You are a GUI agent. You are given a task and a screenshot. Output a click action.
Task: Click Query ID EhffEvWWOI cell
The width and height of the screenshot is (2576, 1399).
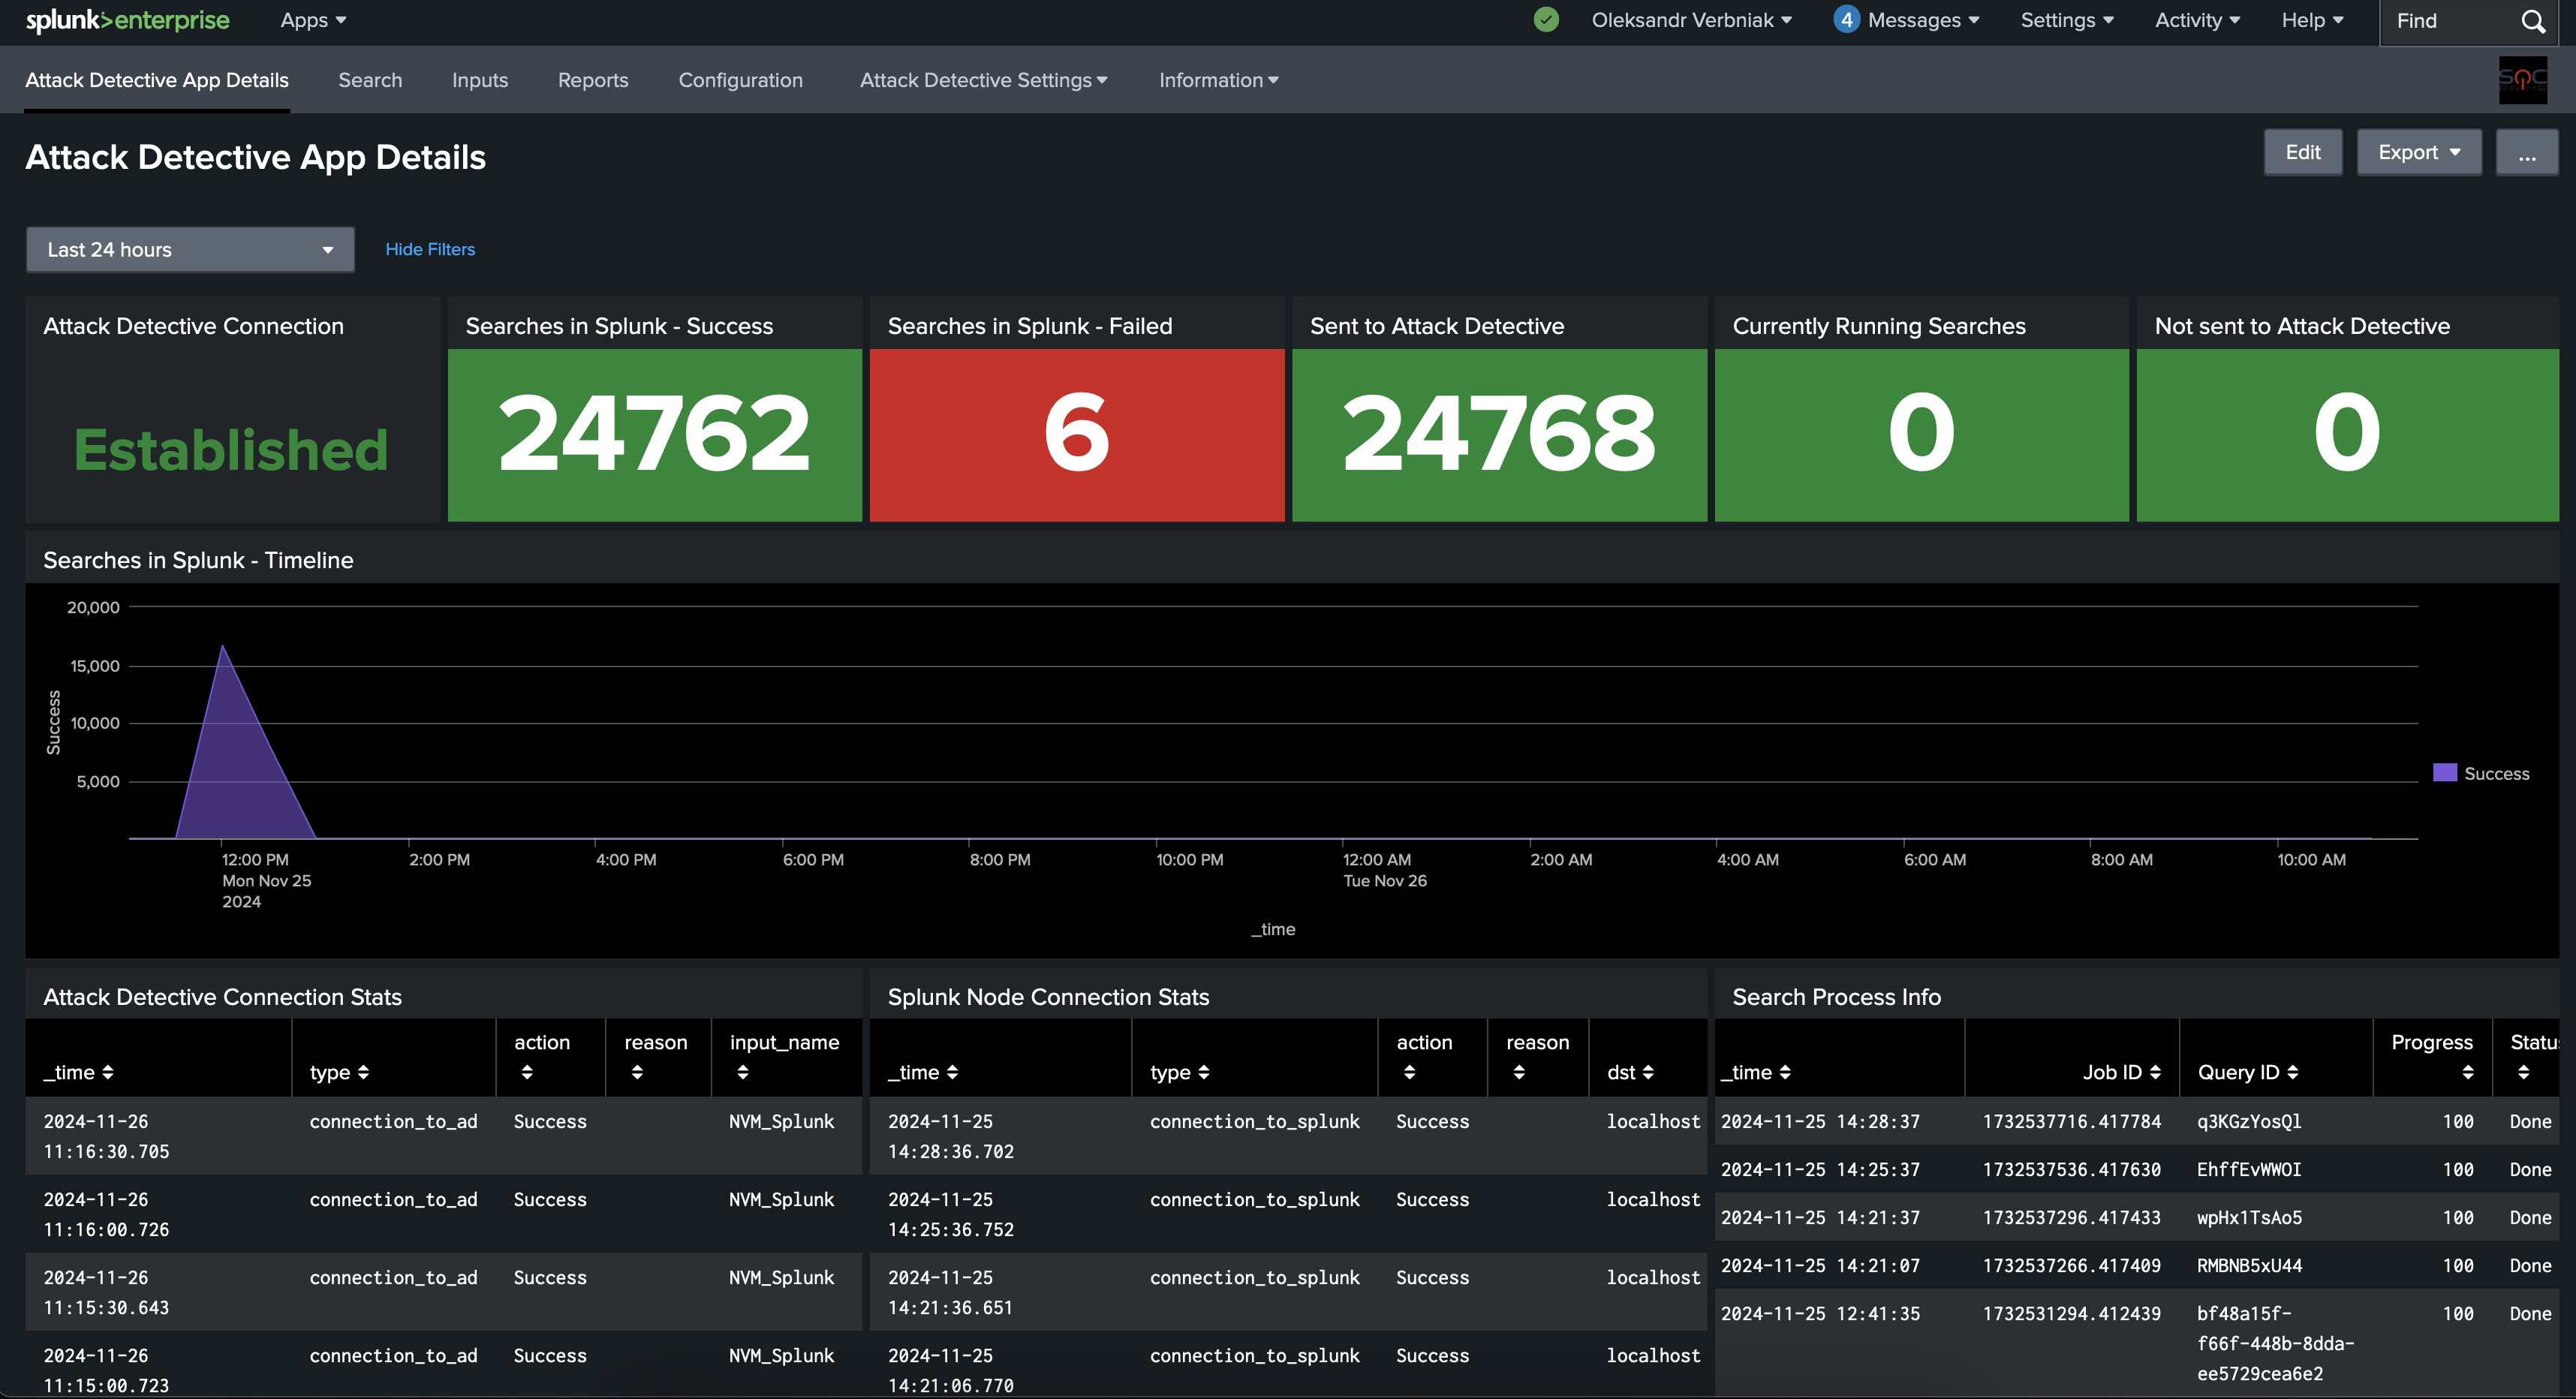2248,1169
